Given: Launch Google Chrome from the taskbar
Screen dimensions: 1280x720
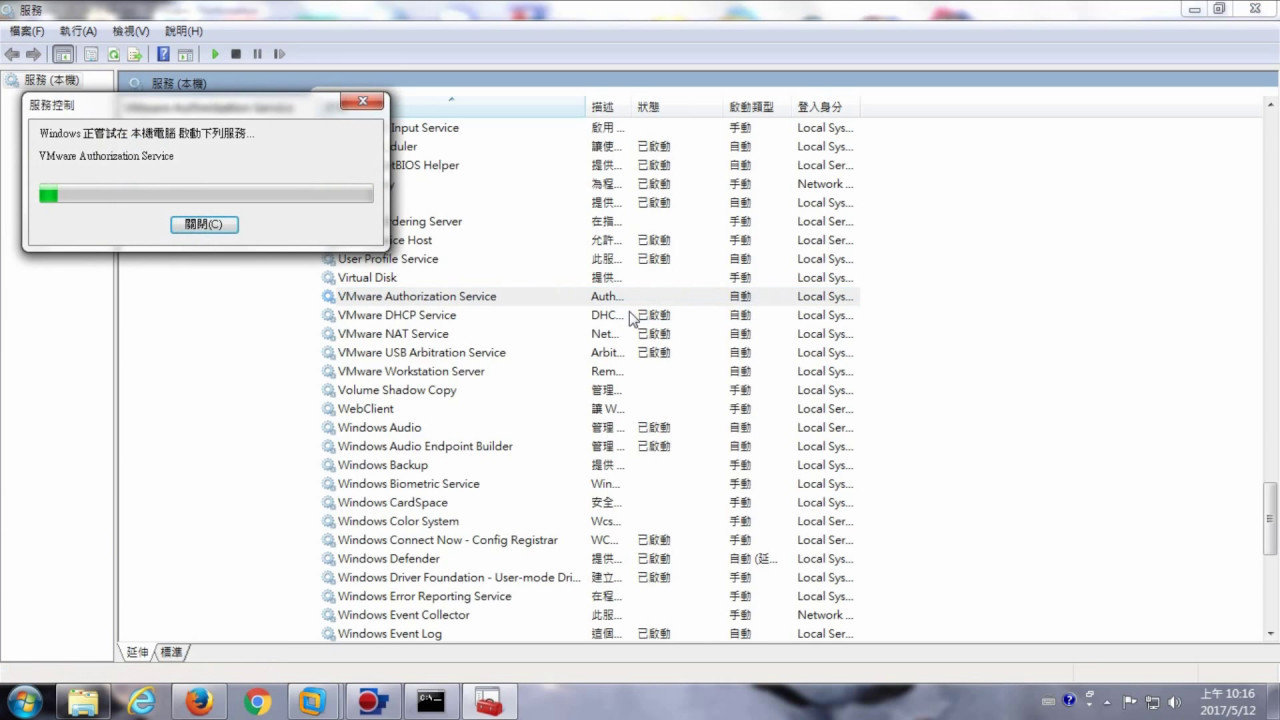Looking at the screenshot, I should pyautogui.click(x=257, y=702).
